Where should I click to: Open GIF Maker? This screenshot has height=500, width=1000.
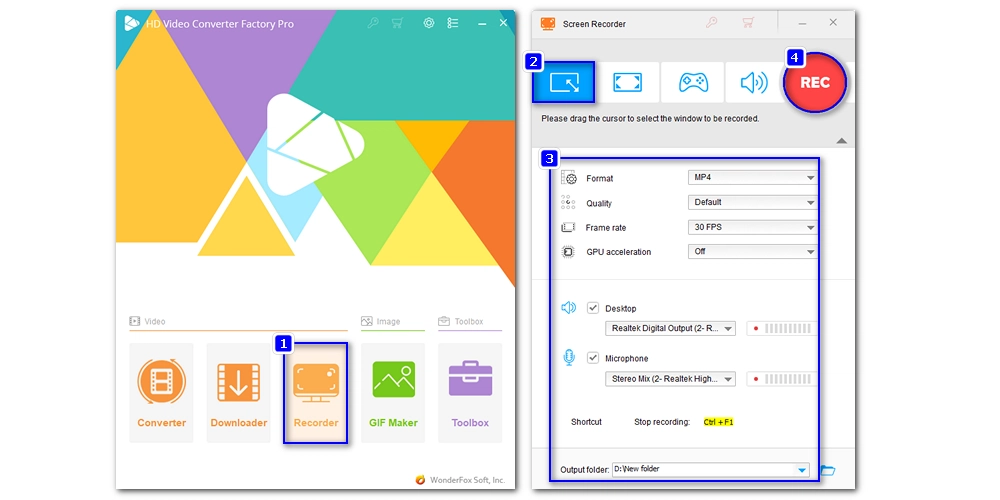pyautogui.click(x=393, y=393)
